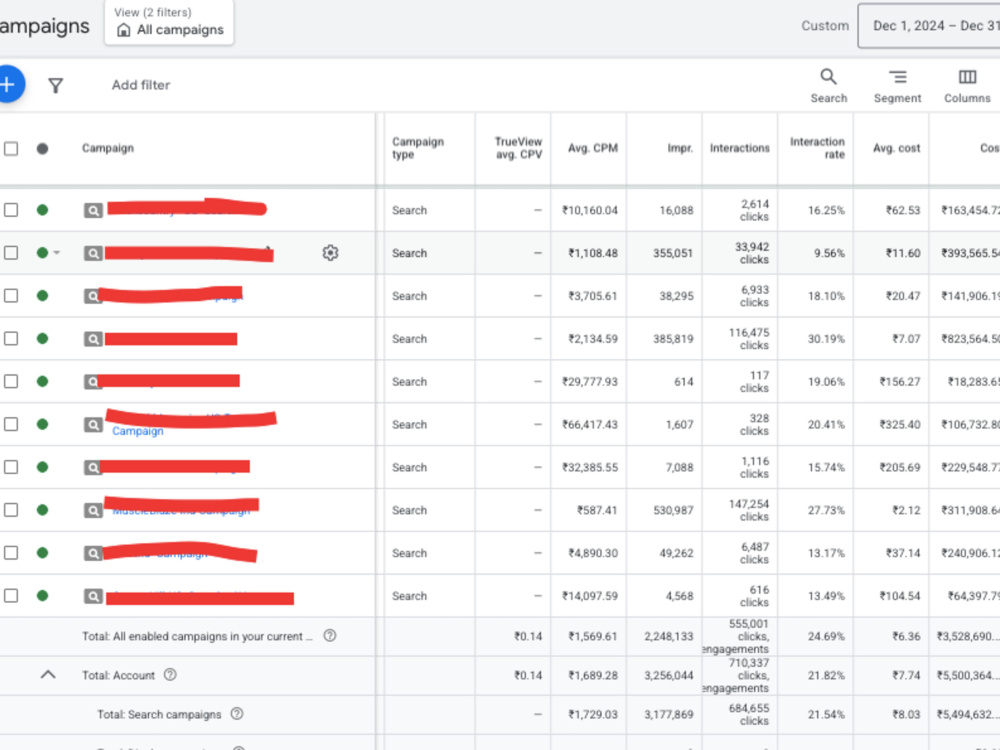
Task: Toggle the select-all header checkbox
Action: [11, 149]
